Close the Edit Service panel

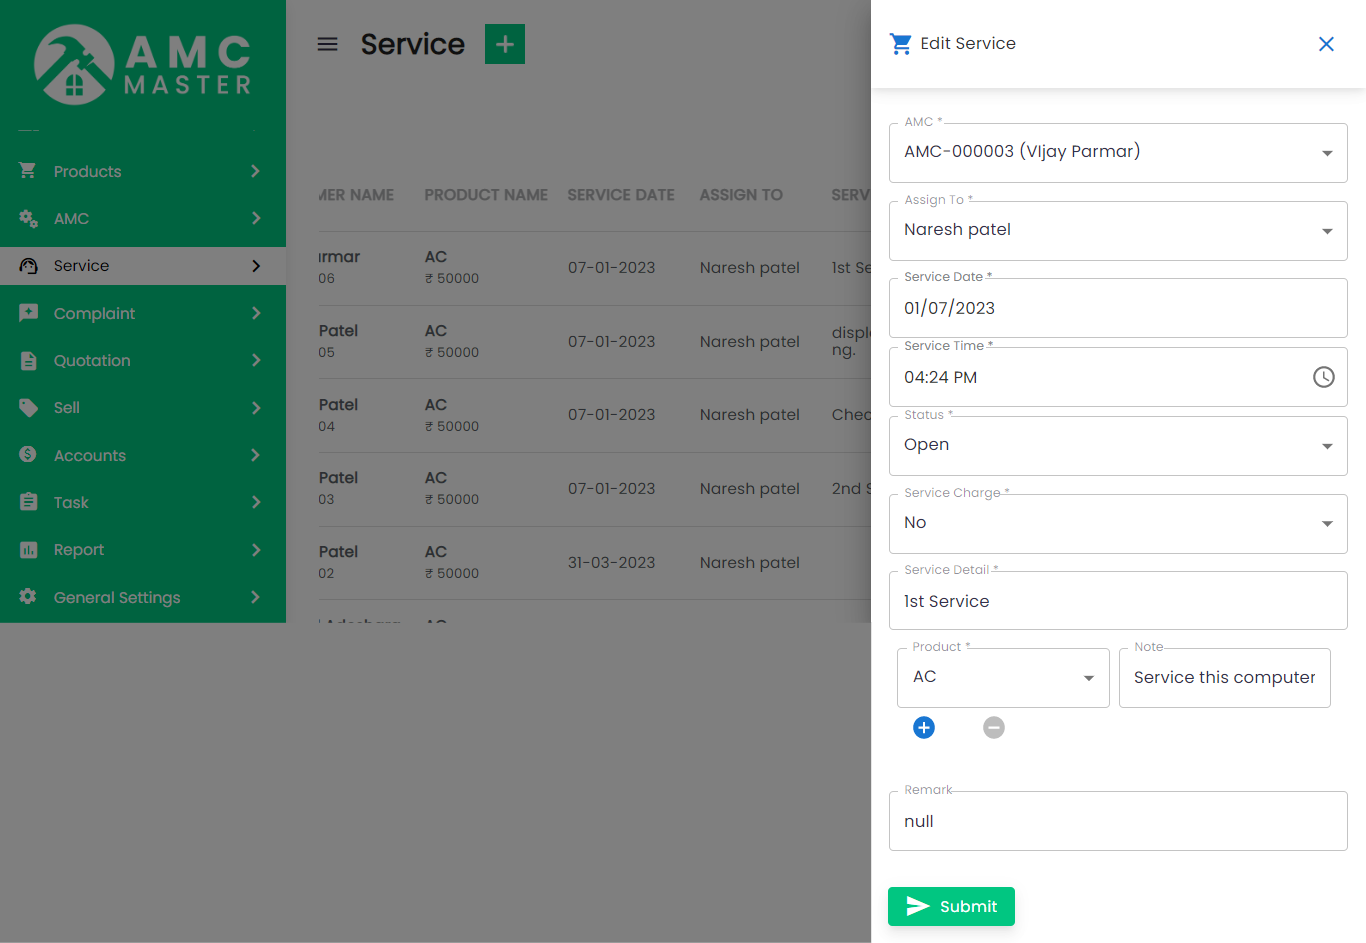(x=1326, y=44)
